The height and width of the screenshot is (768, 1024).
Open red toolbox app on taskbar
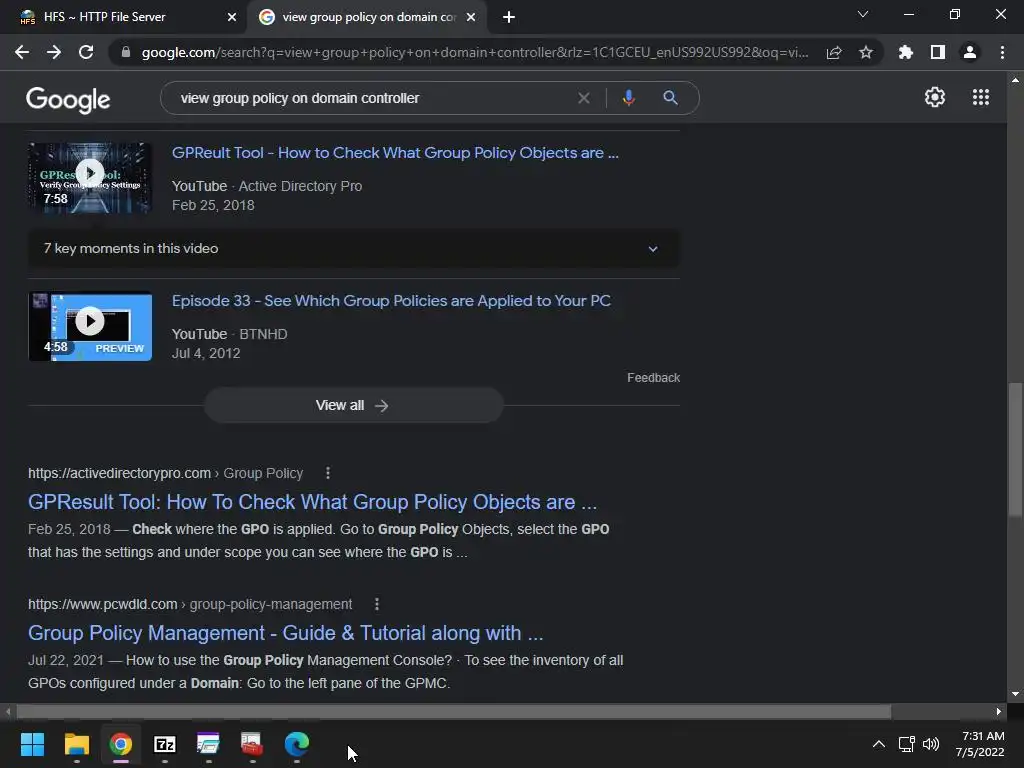252,744
